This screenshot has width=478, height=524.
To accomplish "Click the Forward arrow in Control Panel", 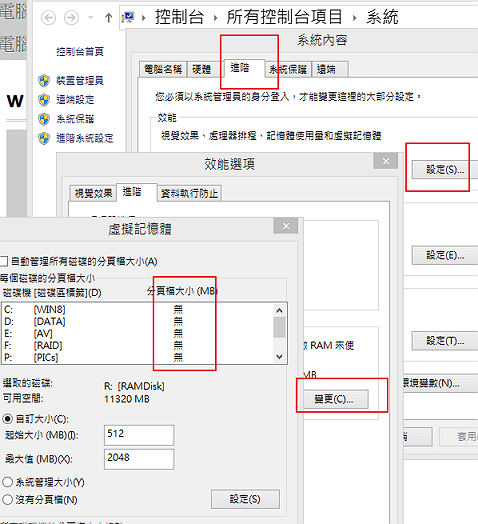I will [71, 17].
